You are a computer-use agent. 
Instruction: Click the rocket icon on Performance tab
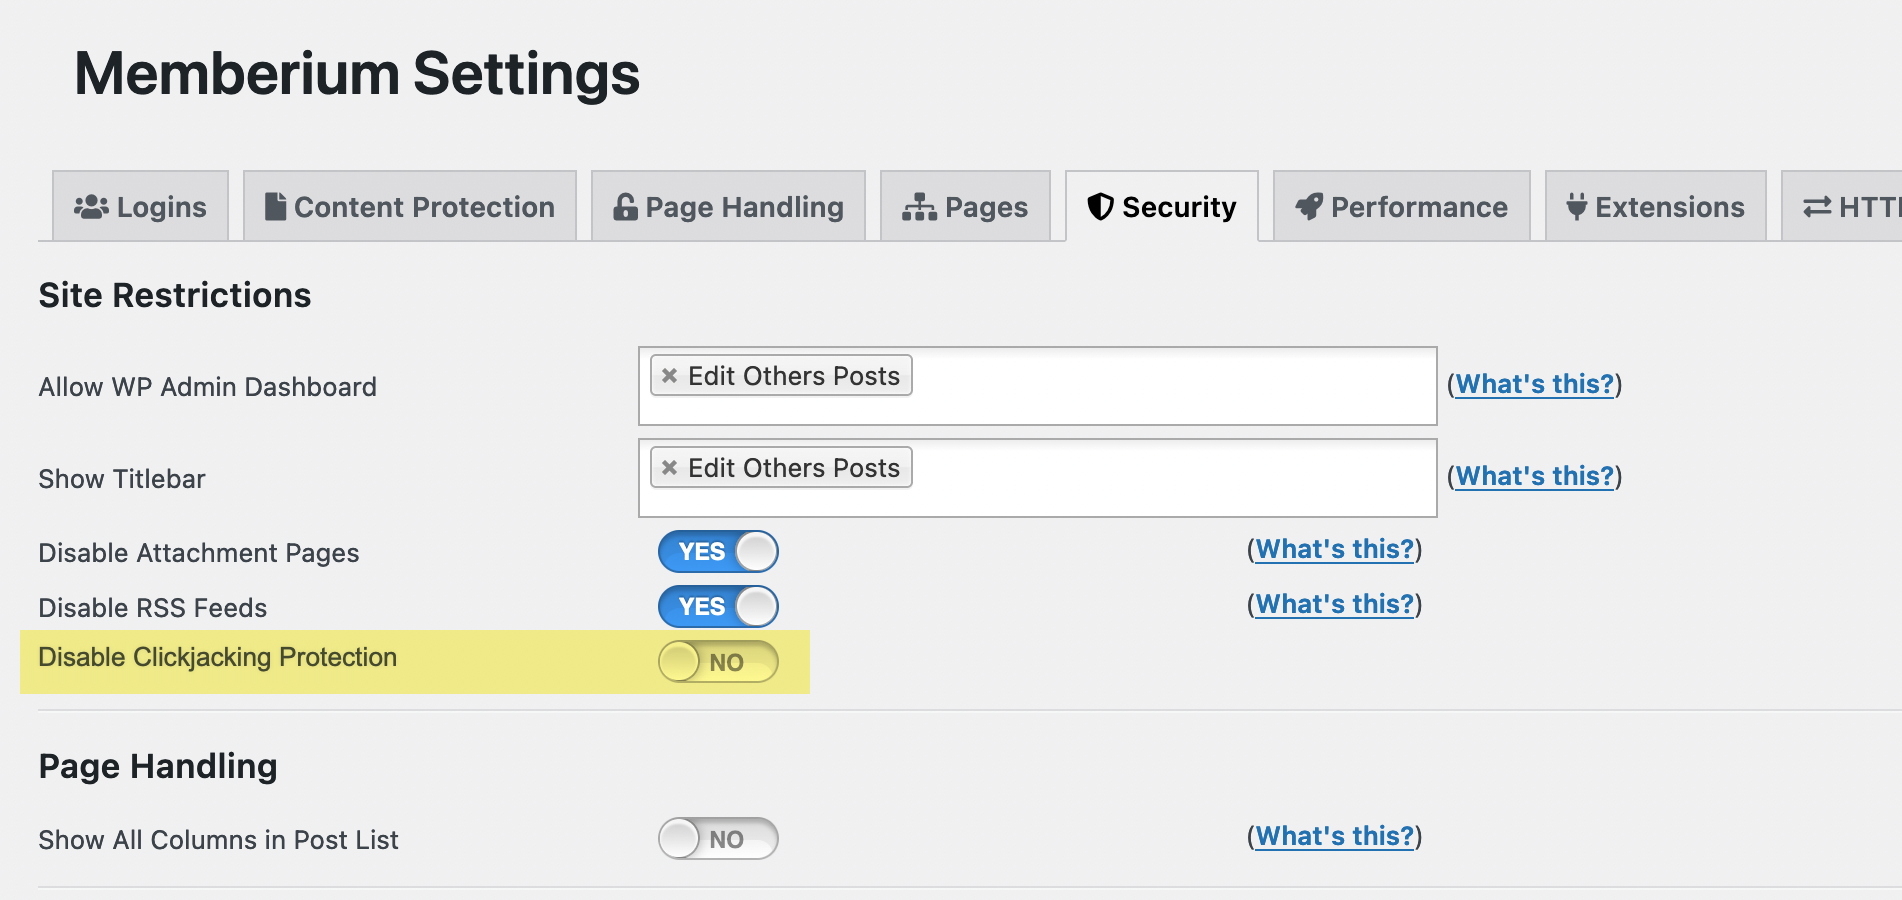(1309, 206)
